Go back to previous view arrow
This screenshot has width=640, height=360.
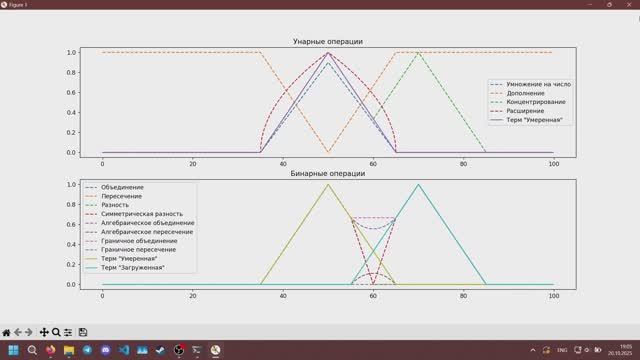point(18,333)
